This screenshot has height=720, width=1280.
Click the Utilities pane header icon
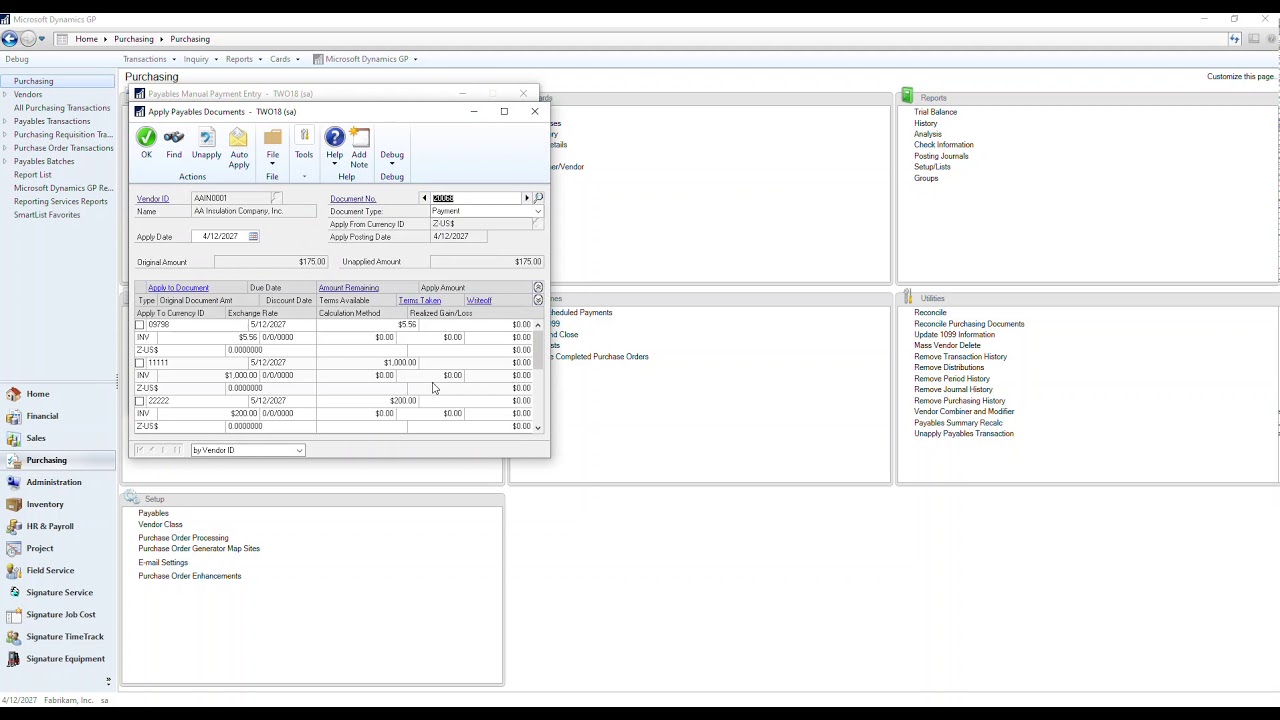click(x=907, y=297)
